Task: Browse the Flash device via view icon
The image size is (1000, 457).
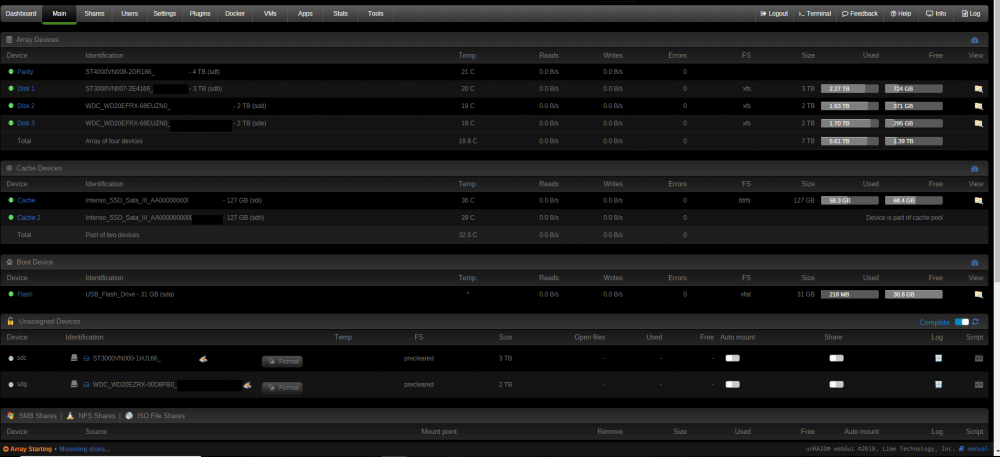Action: point(978,294)
